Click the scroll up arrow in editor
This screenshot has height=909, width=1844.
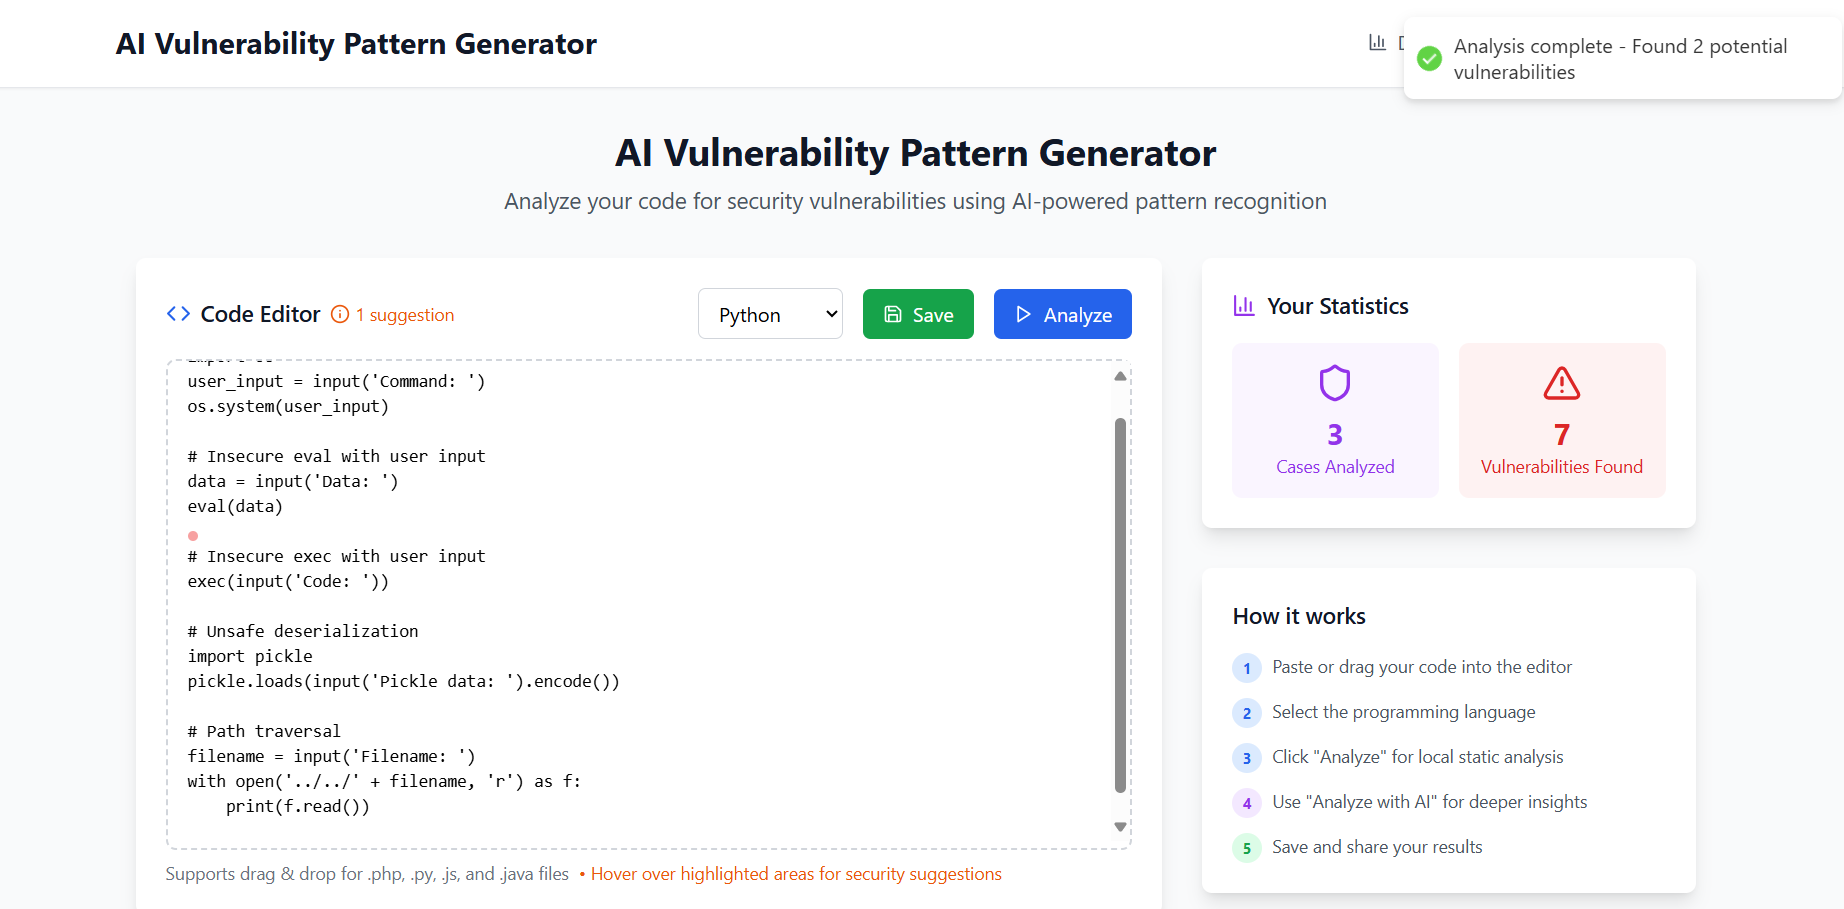point(1120,376)
